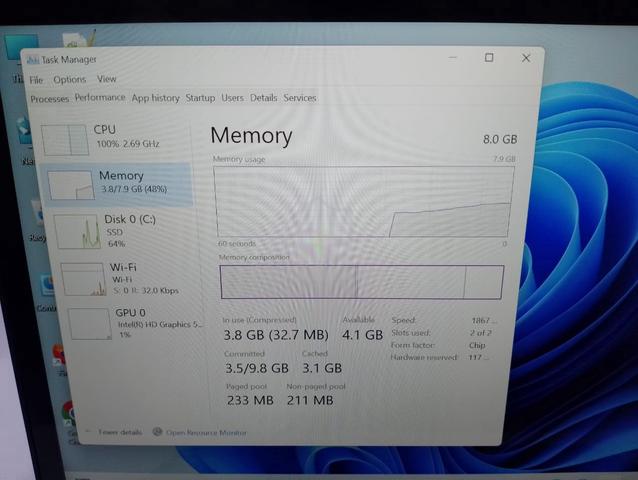Open the Options menu
638x480 pixels.
click(70, 79)
